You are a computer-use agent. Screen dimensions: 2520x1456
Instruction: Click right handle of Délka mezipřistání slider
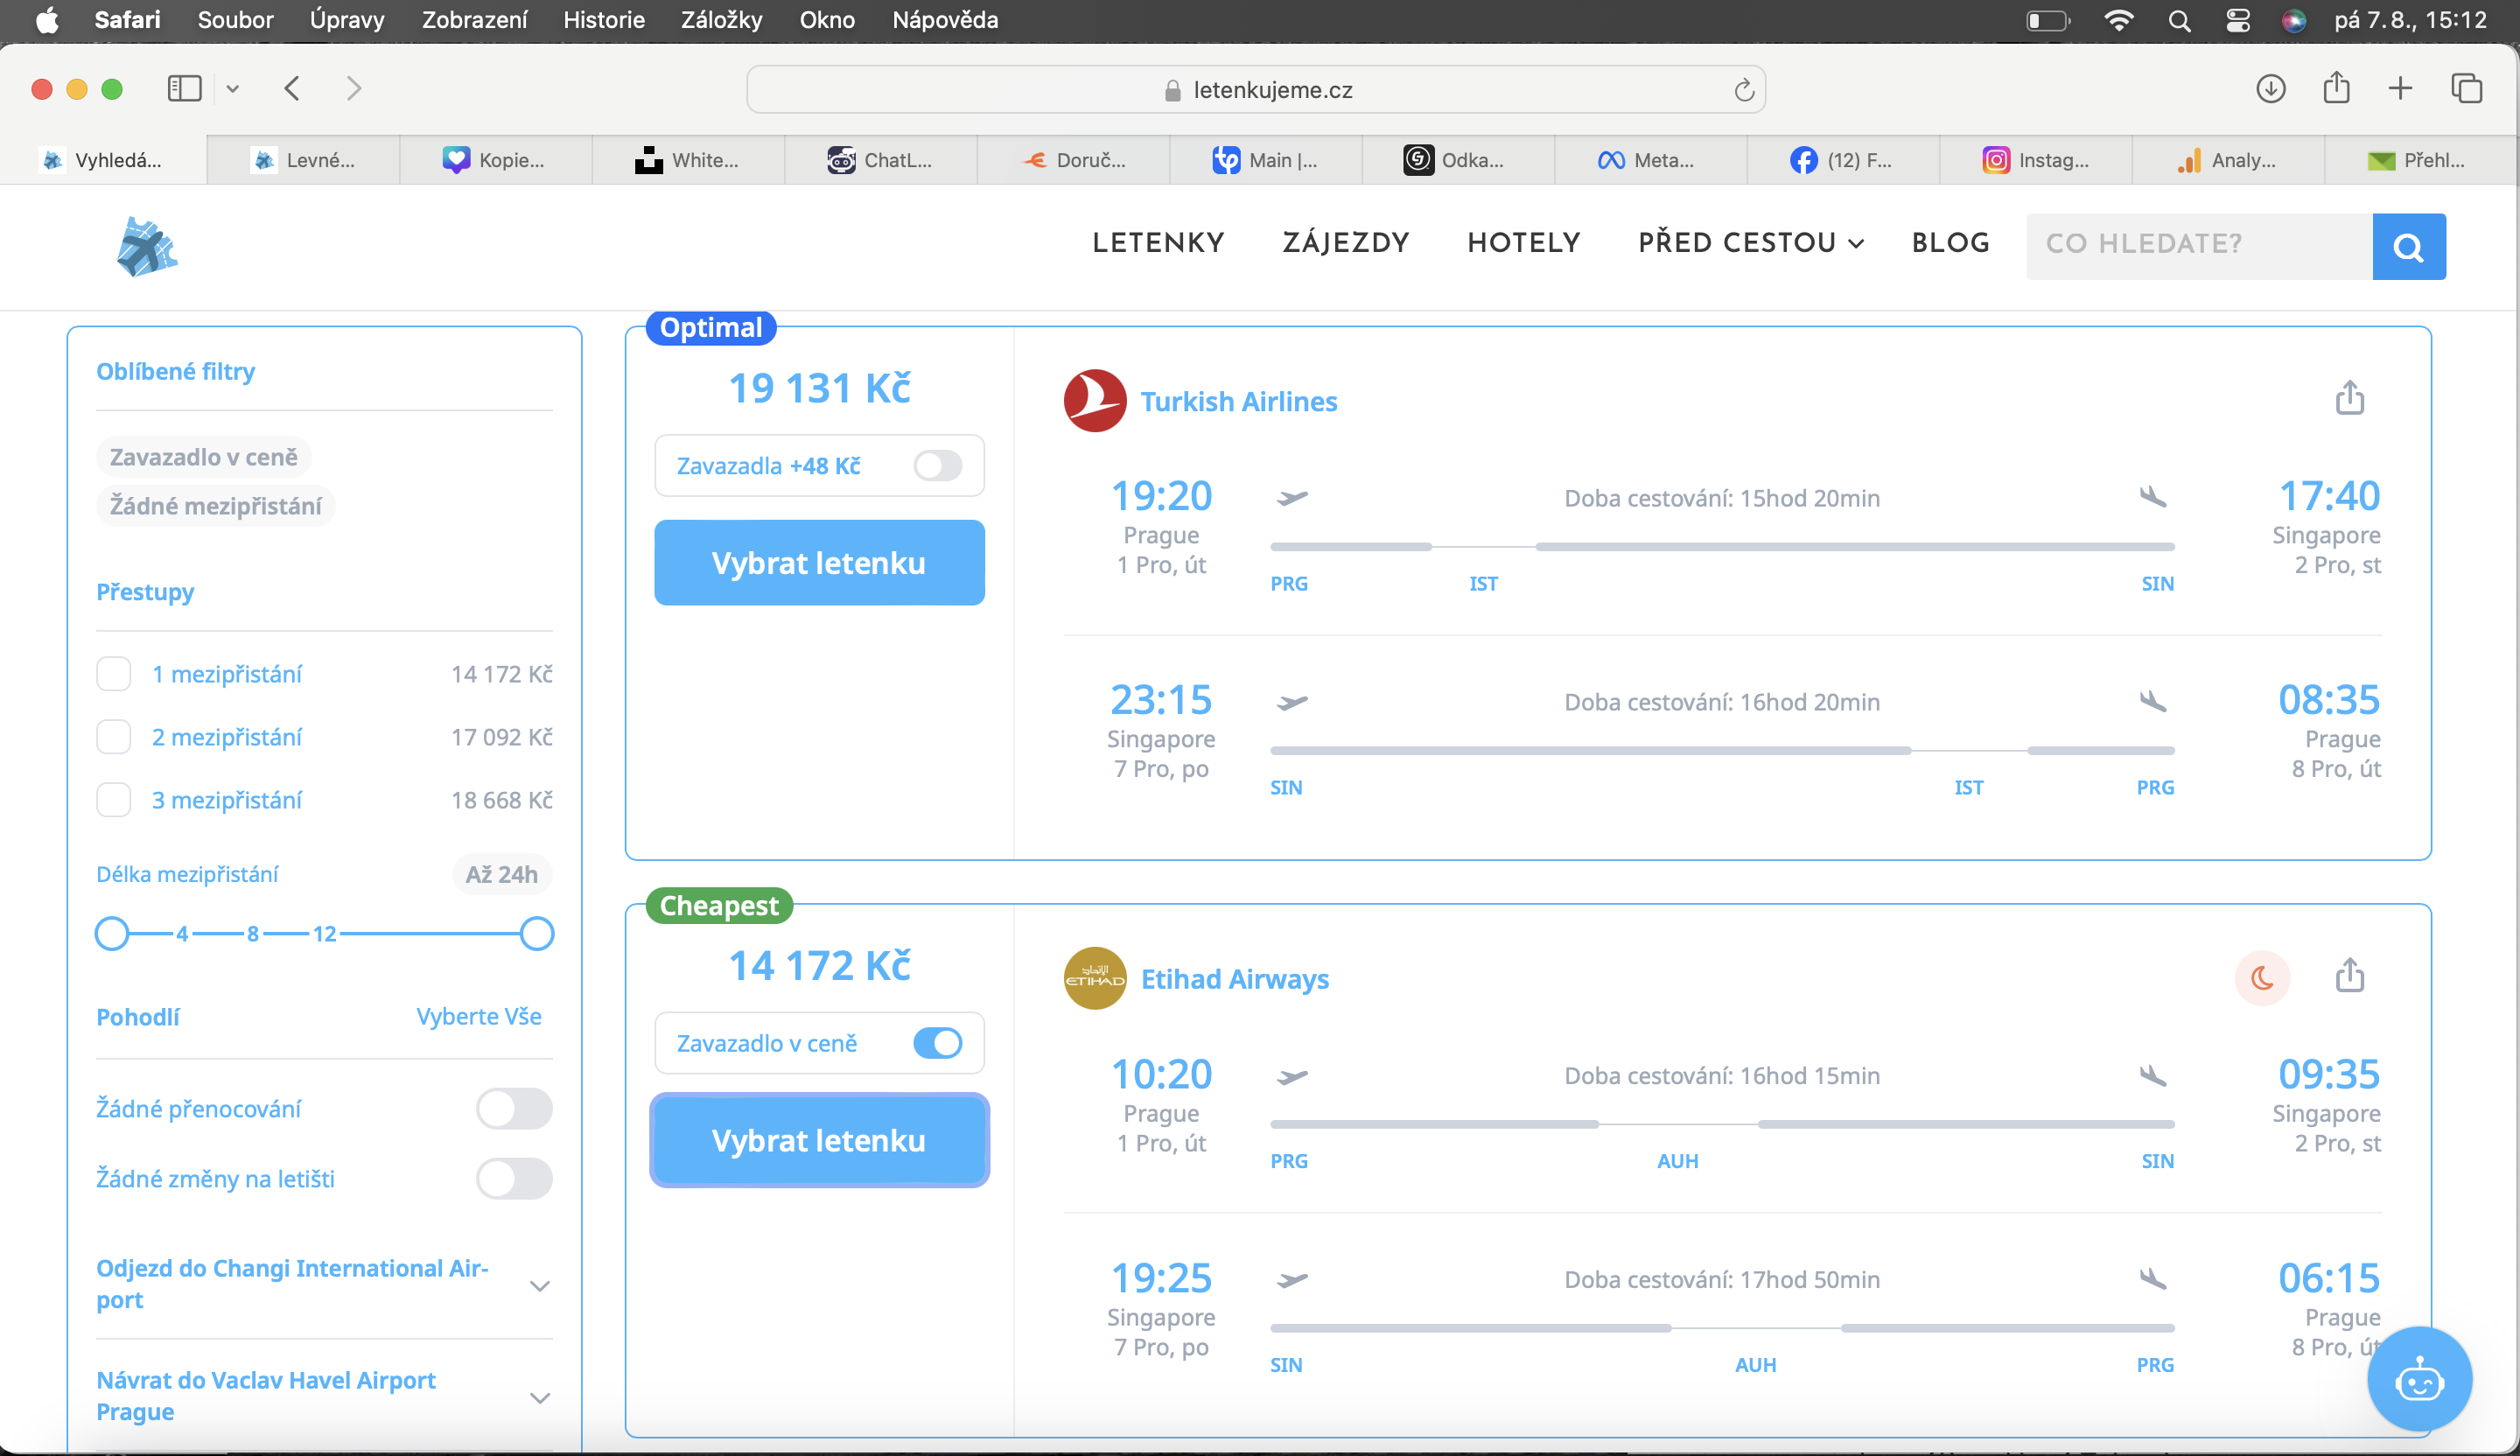point(537,934)
